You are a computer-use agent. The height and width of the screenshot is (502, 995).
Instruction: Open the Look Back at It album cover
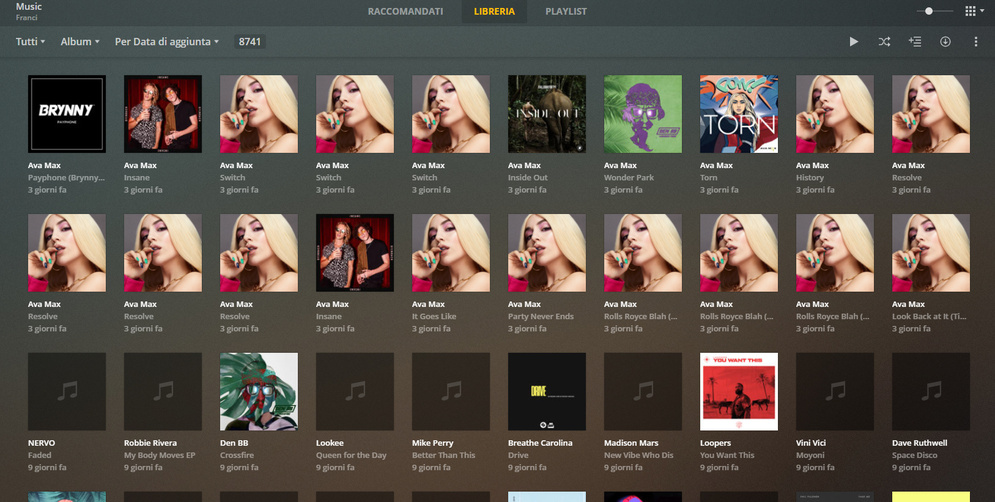(931, 253)
